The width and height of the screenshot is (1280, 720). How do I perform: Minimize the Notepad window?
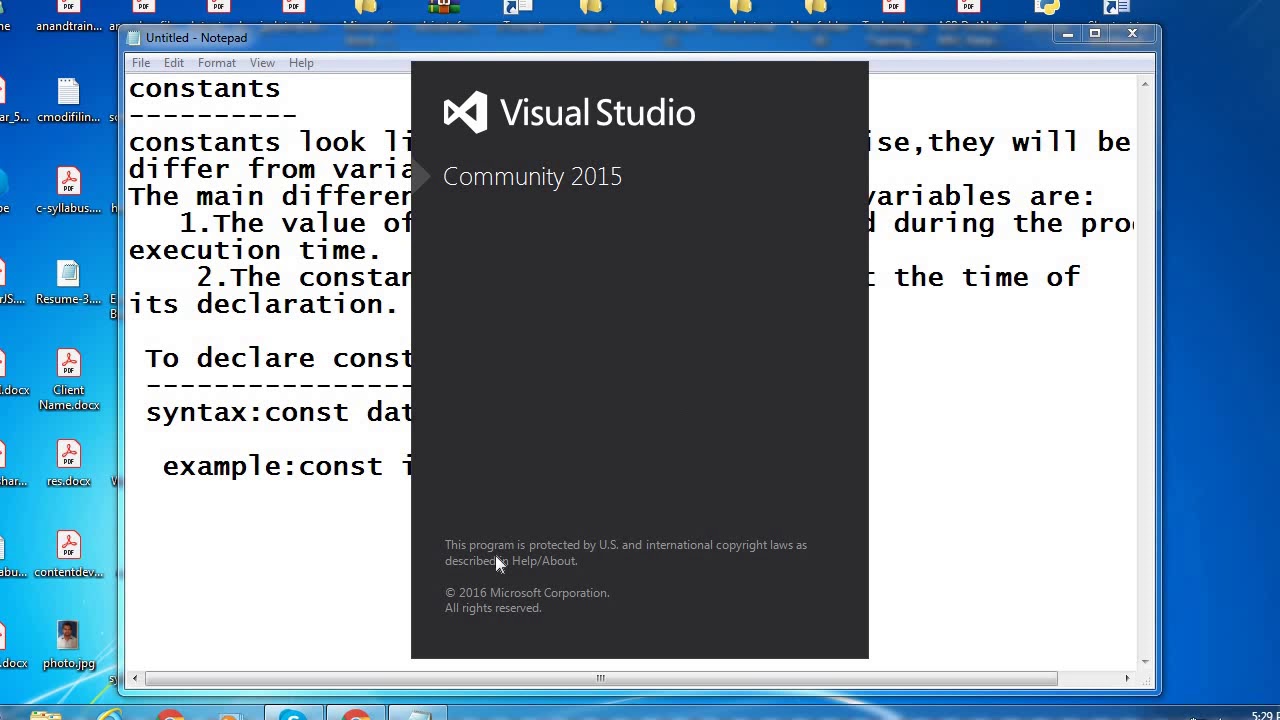point(1068,34)
